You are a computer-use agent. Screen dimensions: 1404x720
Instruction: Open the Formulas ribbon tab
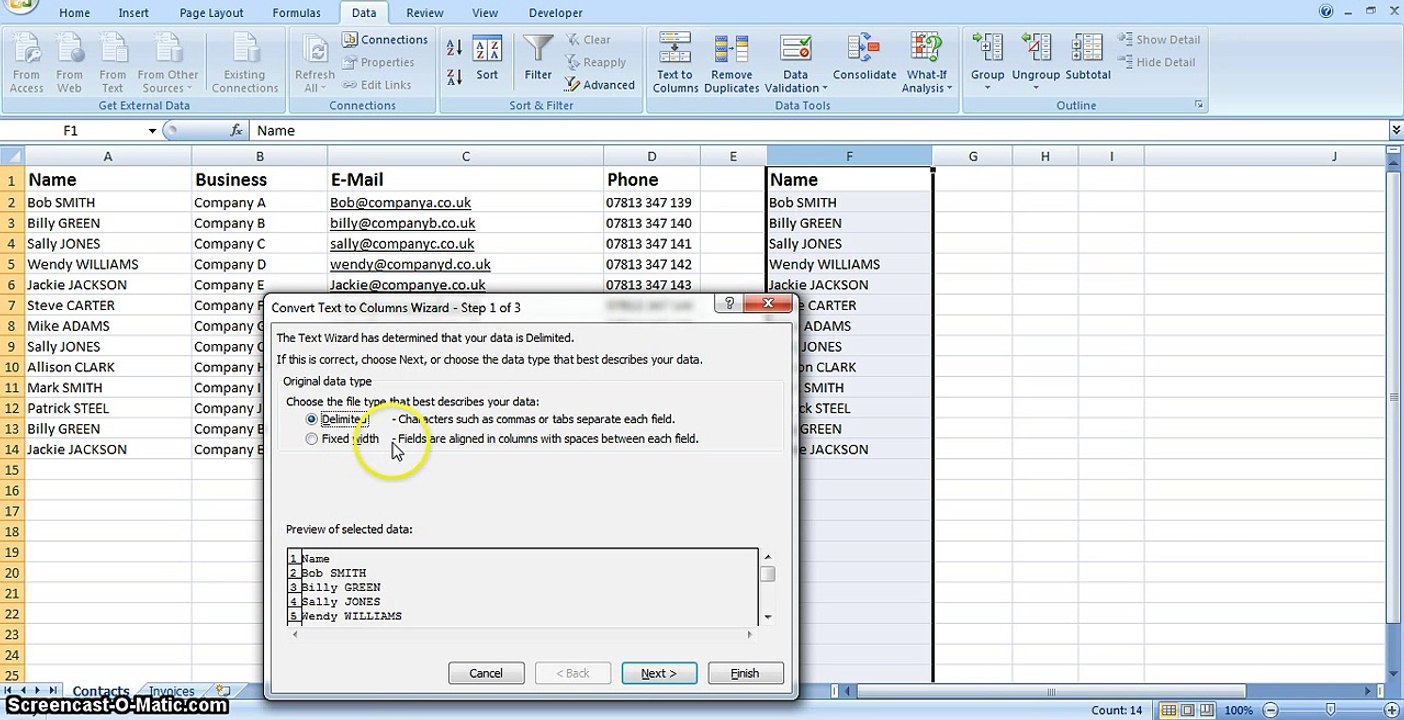tap(296, 13)
